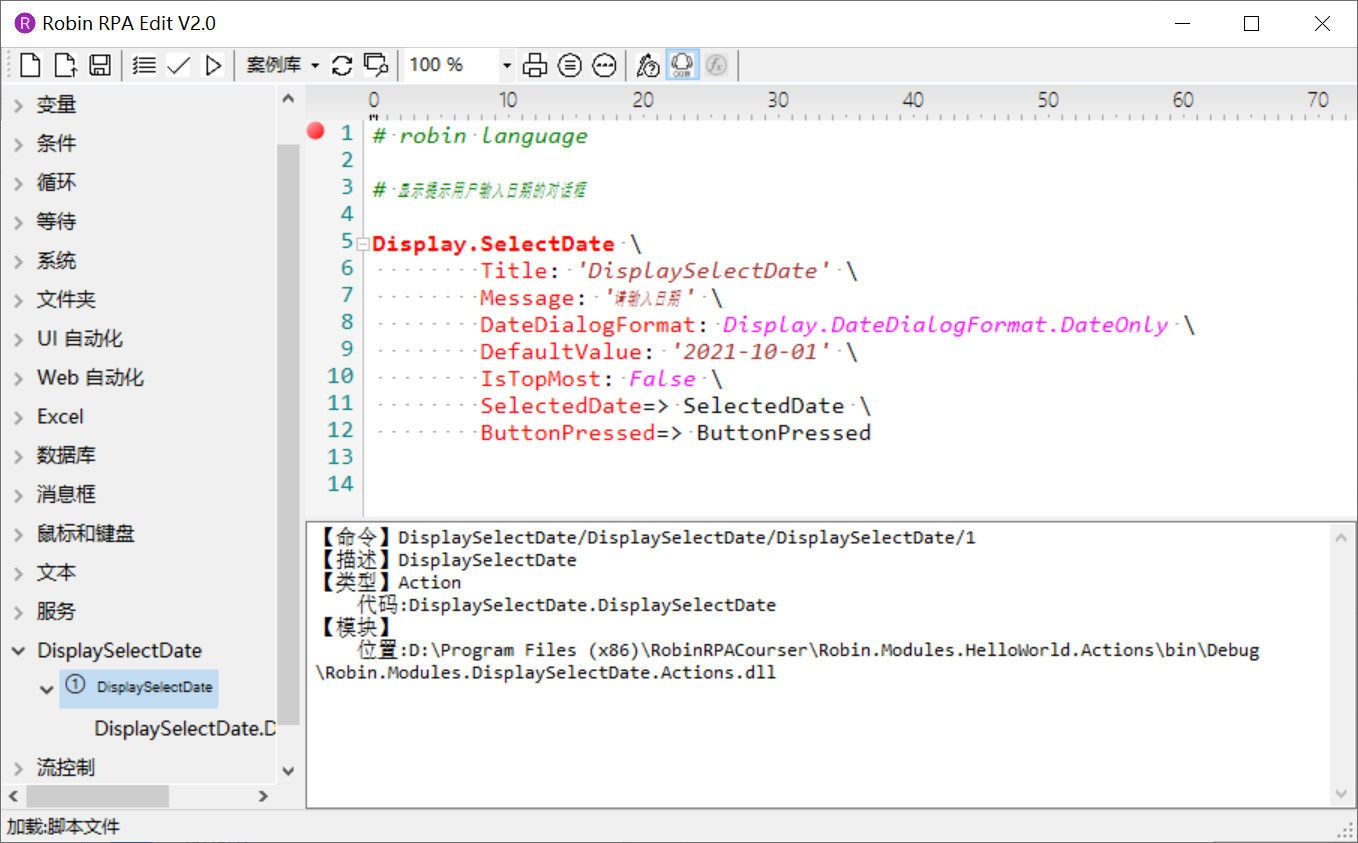Click the refresh arrows icon
Viewport: 1358px width, 843px height.
point(342,66)
